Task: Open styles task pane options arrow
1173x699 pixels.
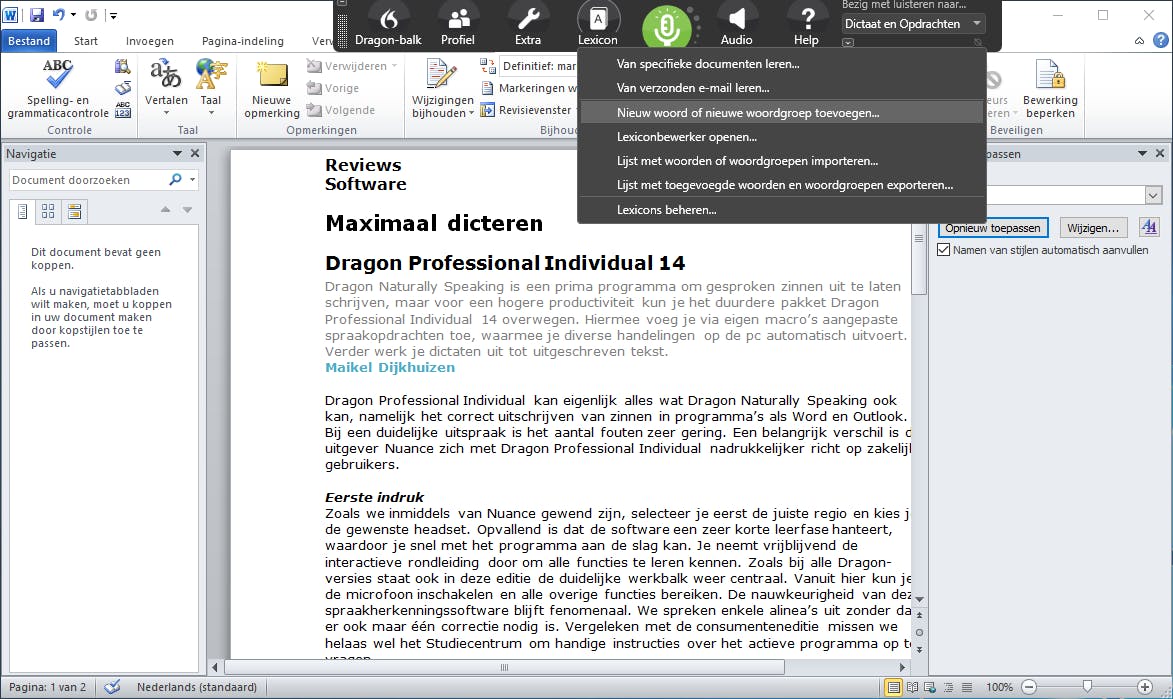Action: pyautogui.click(x=1142, y=153)
